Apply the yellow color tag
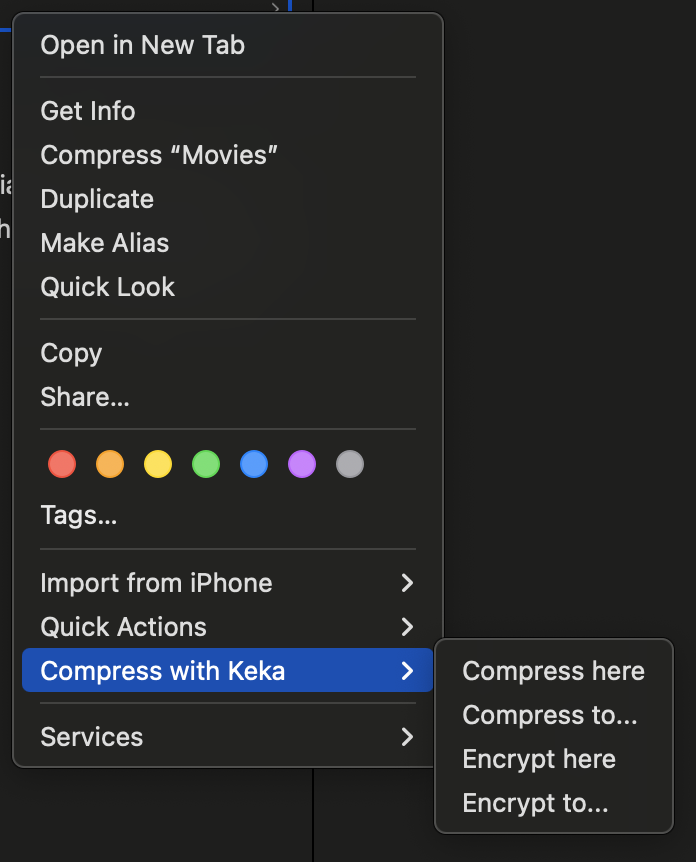The image size is (696, 862). (x=158, y=464)
